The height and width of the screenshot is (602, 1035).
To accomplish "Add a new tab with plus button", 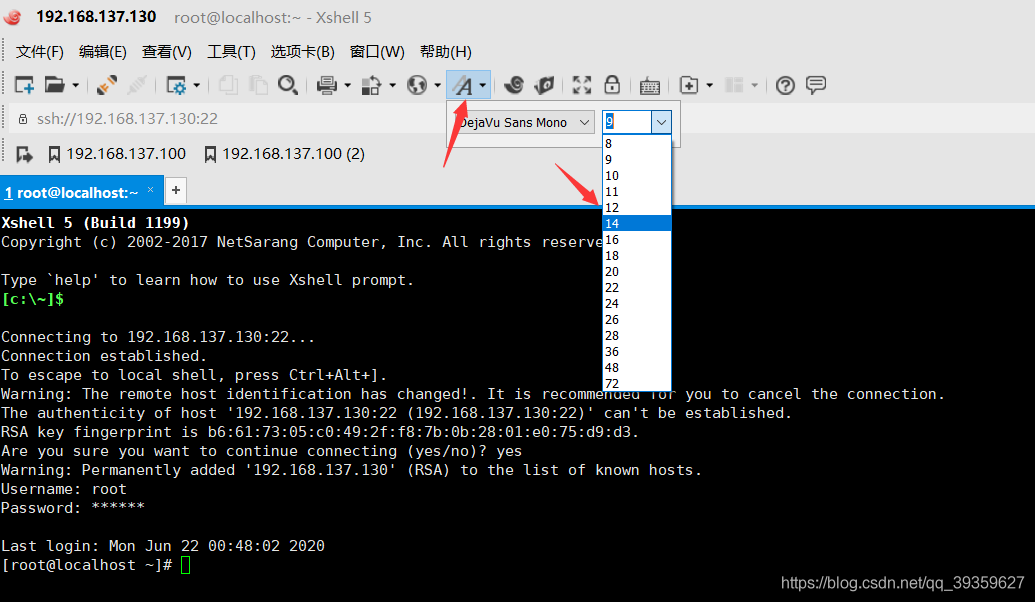I will tap(176, 190).
